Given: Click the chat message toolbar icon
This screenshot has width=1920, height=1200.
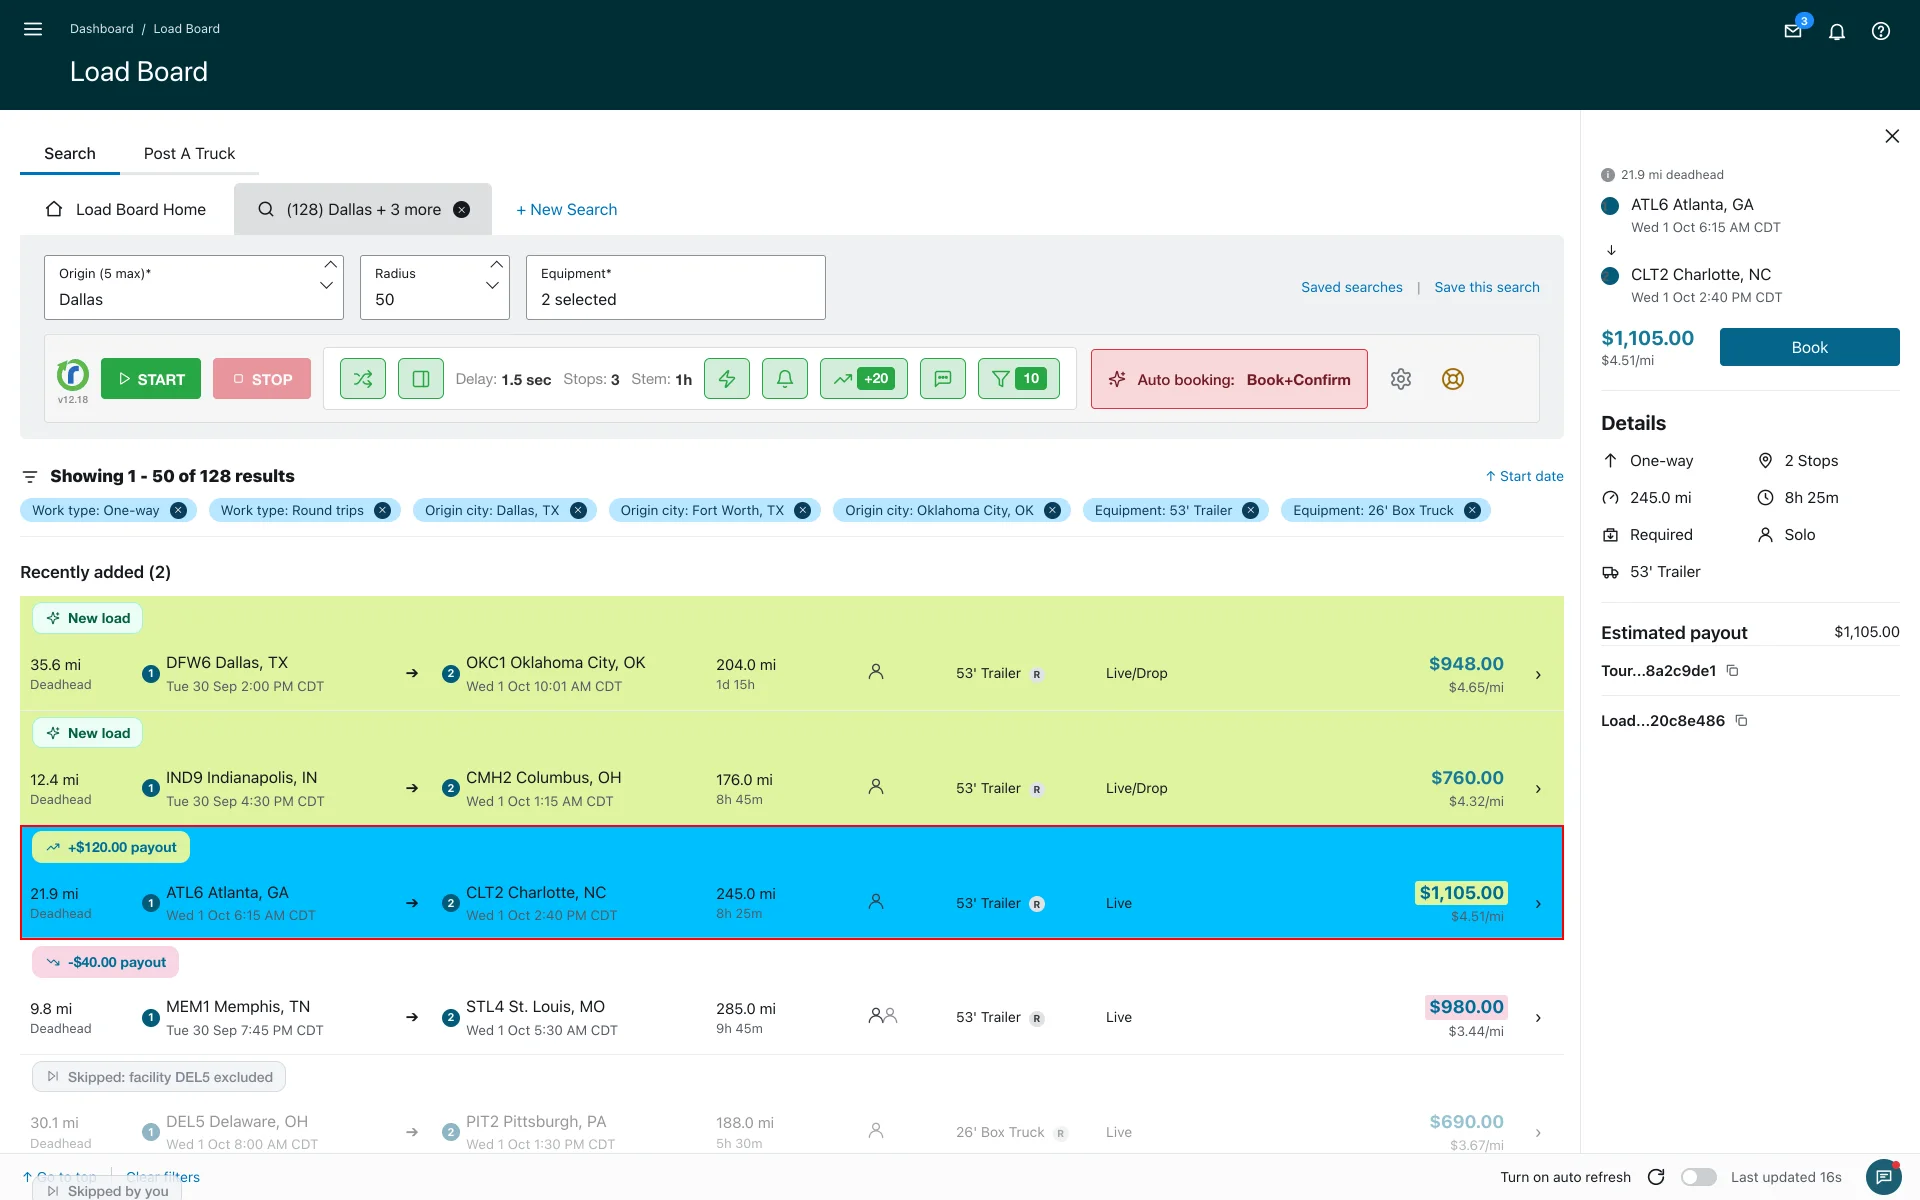Looking at the screenshot, I should (x=943, y=379).
